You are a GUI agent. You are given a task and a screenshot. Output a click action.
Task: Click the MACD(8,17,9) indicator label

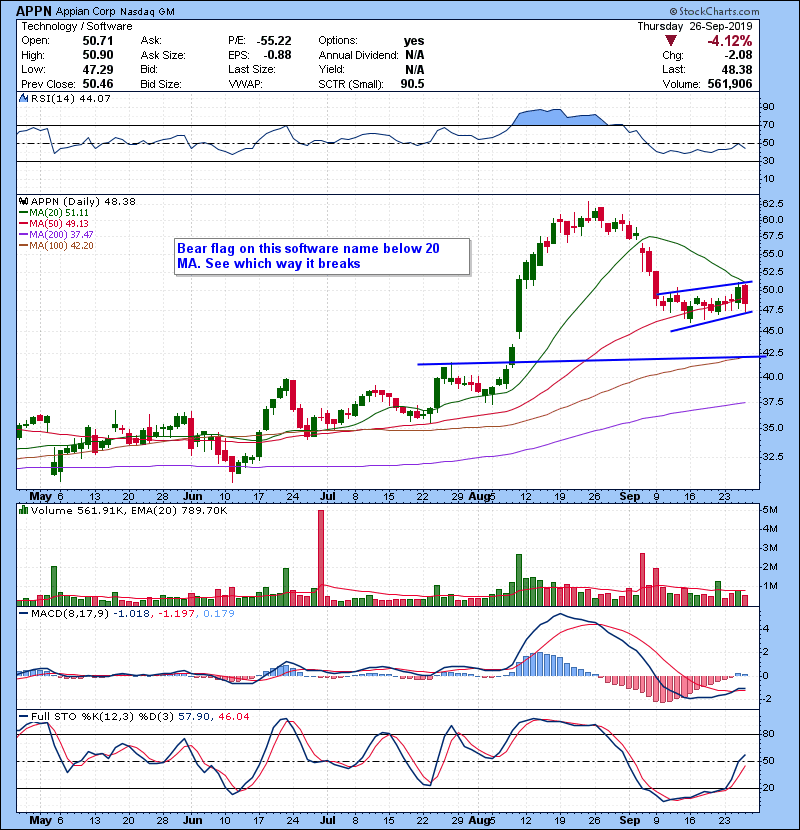(70, 614)
